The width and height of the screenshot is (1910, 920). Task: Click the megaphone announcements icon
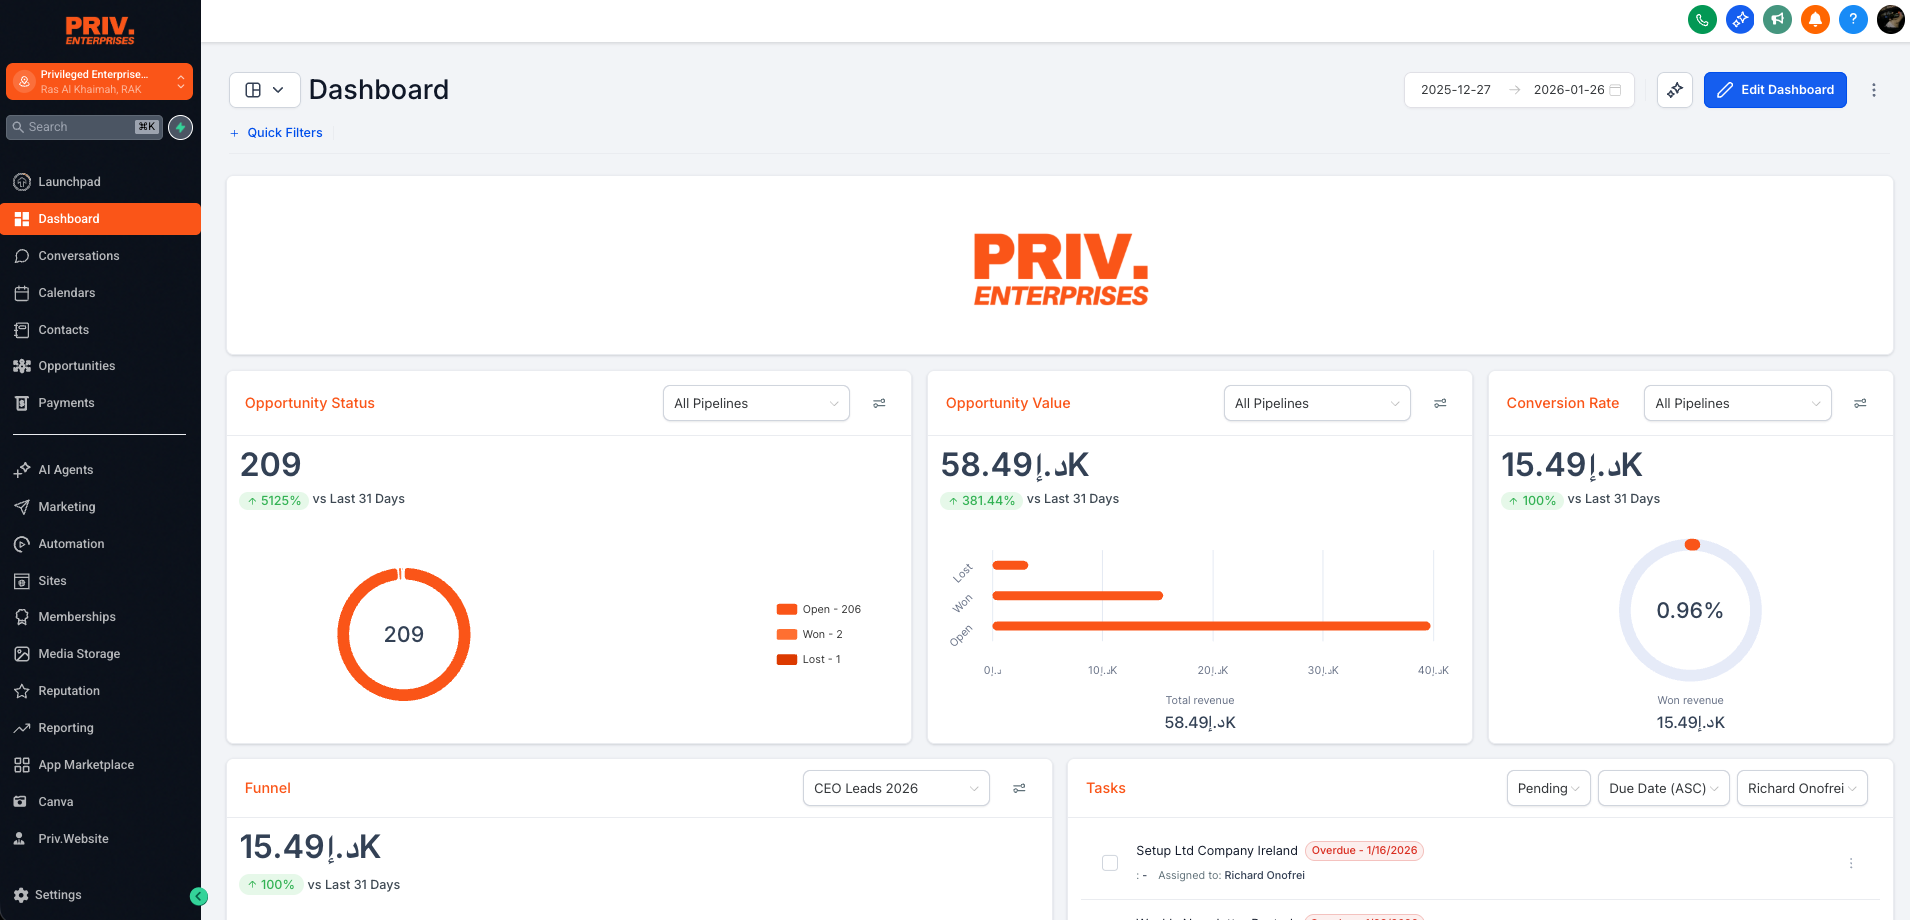[x=1777, y=19]
